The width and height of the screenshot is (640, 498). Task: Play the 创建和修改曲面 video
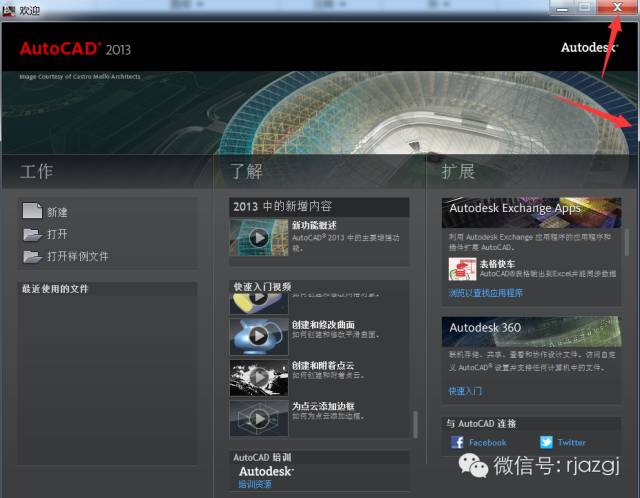pos(258,331)
